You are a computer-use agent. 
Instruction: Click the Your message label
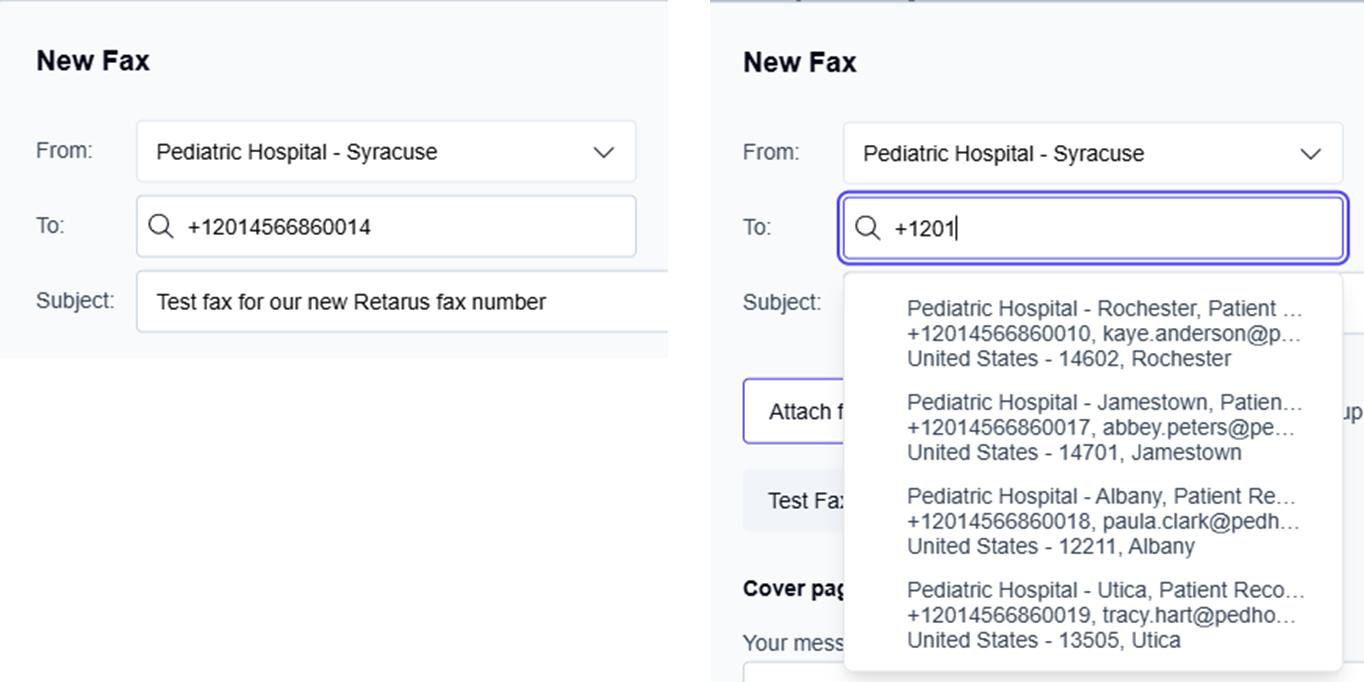point(793,642)
